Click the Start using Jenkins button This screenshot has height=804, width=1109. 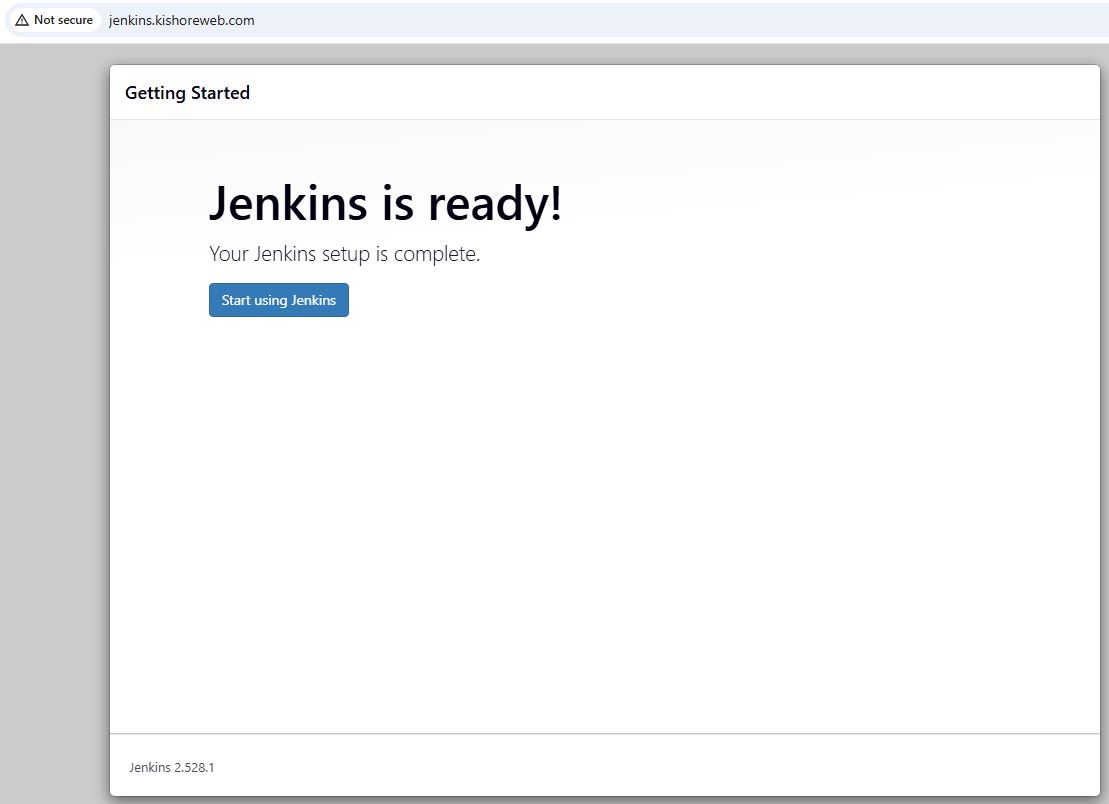[x=278, y=300]
